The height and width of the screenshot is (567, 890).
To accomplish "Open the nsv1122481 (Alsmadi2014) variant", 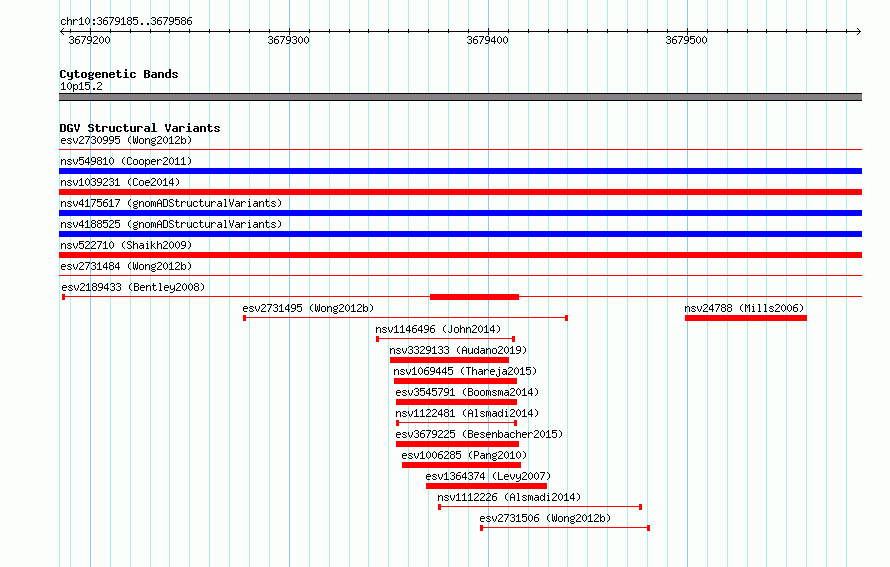I will pos(467,413).
